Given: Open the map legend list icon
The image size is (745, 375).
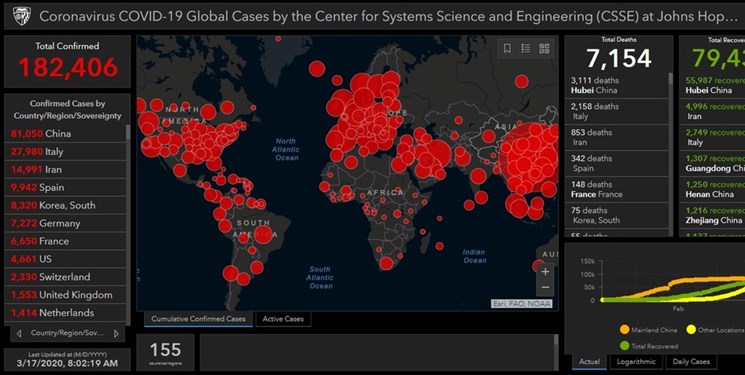Looking at the screenshot, I should (x=525, y=48).
